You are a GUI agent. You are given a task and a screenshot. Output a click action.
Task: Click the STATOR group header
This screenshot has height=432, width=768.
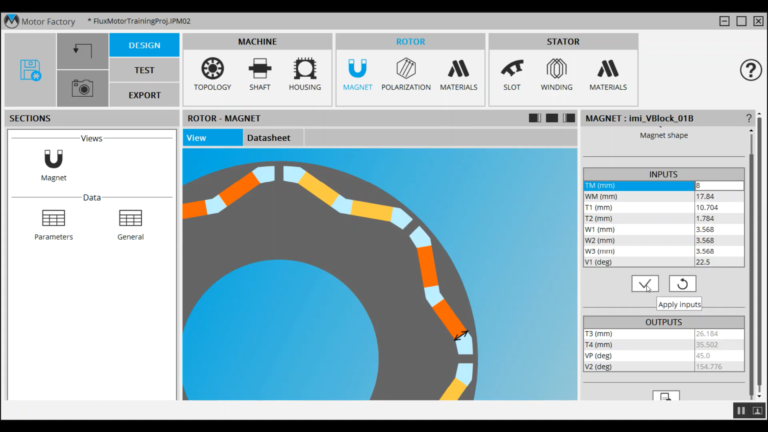click(563, 42)
